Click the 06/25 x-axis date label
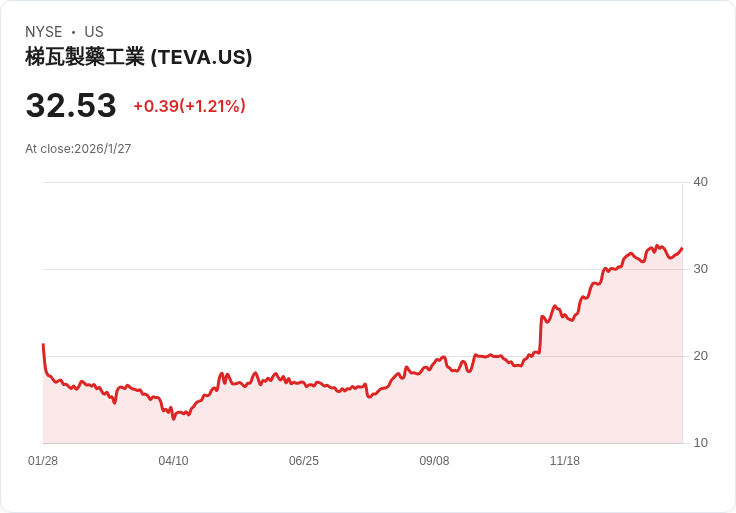This screenshot has height=513, width=736. (x=304, y=461)
